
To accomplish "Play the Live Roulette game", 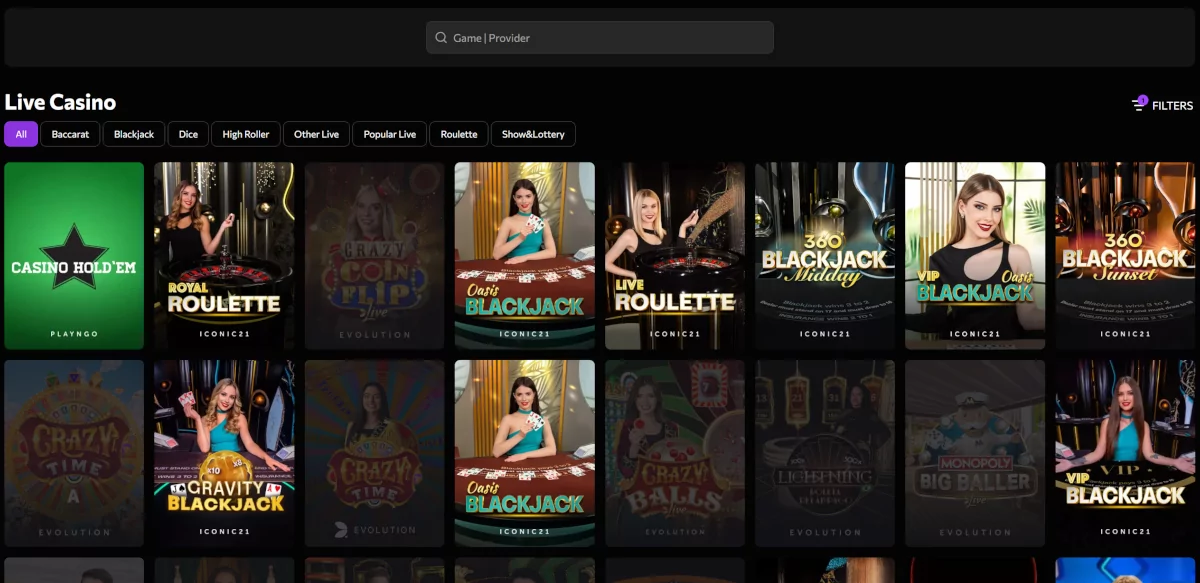I will point(675,255).
